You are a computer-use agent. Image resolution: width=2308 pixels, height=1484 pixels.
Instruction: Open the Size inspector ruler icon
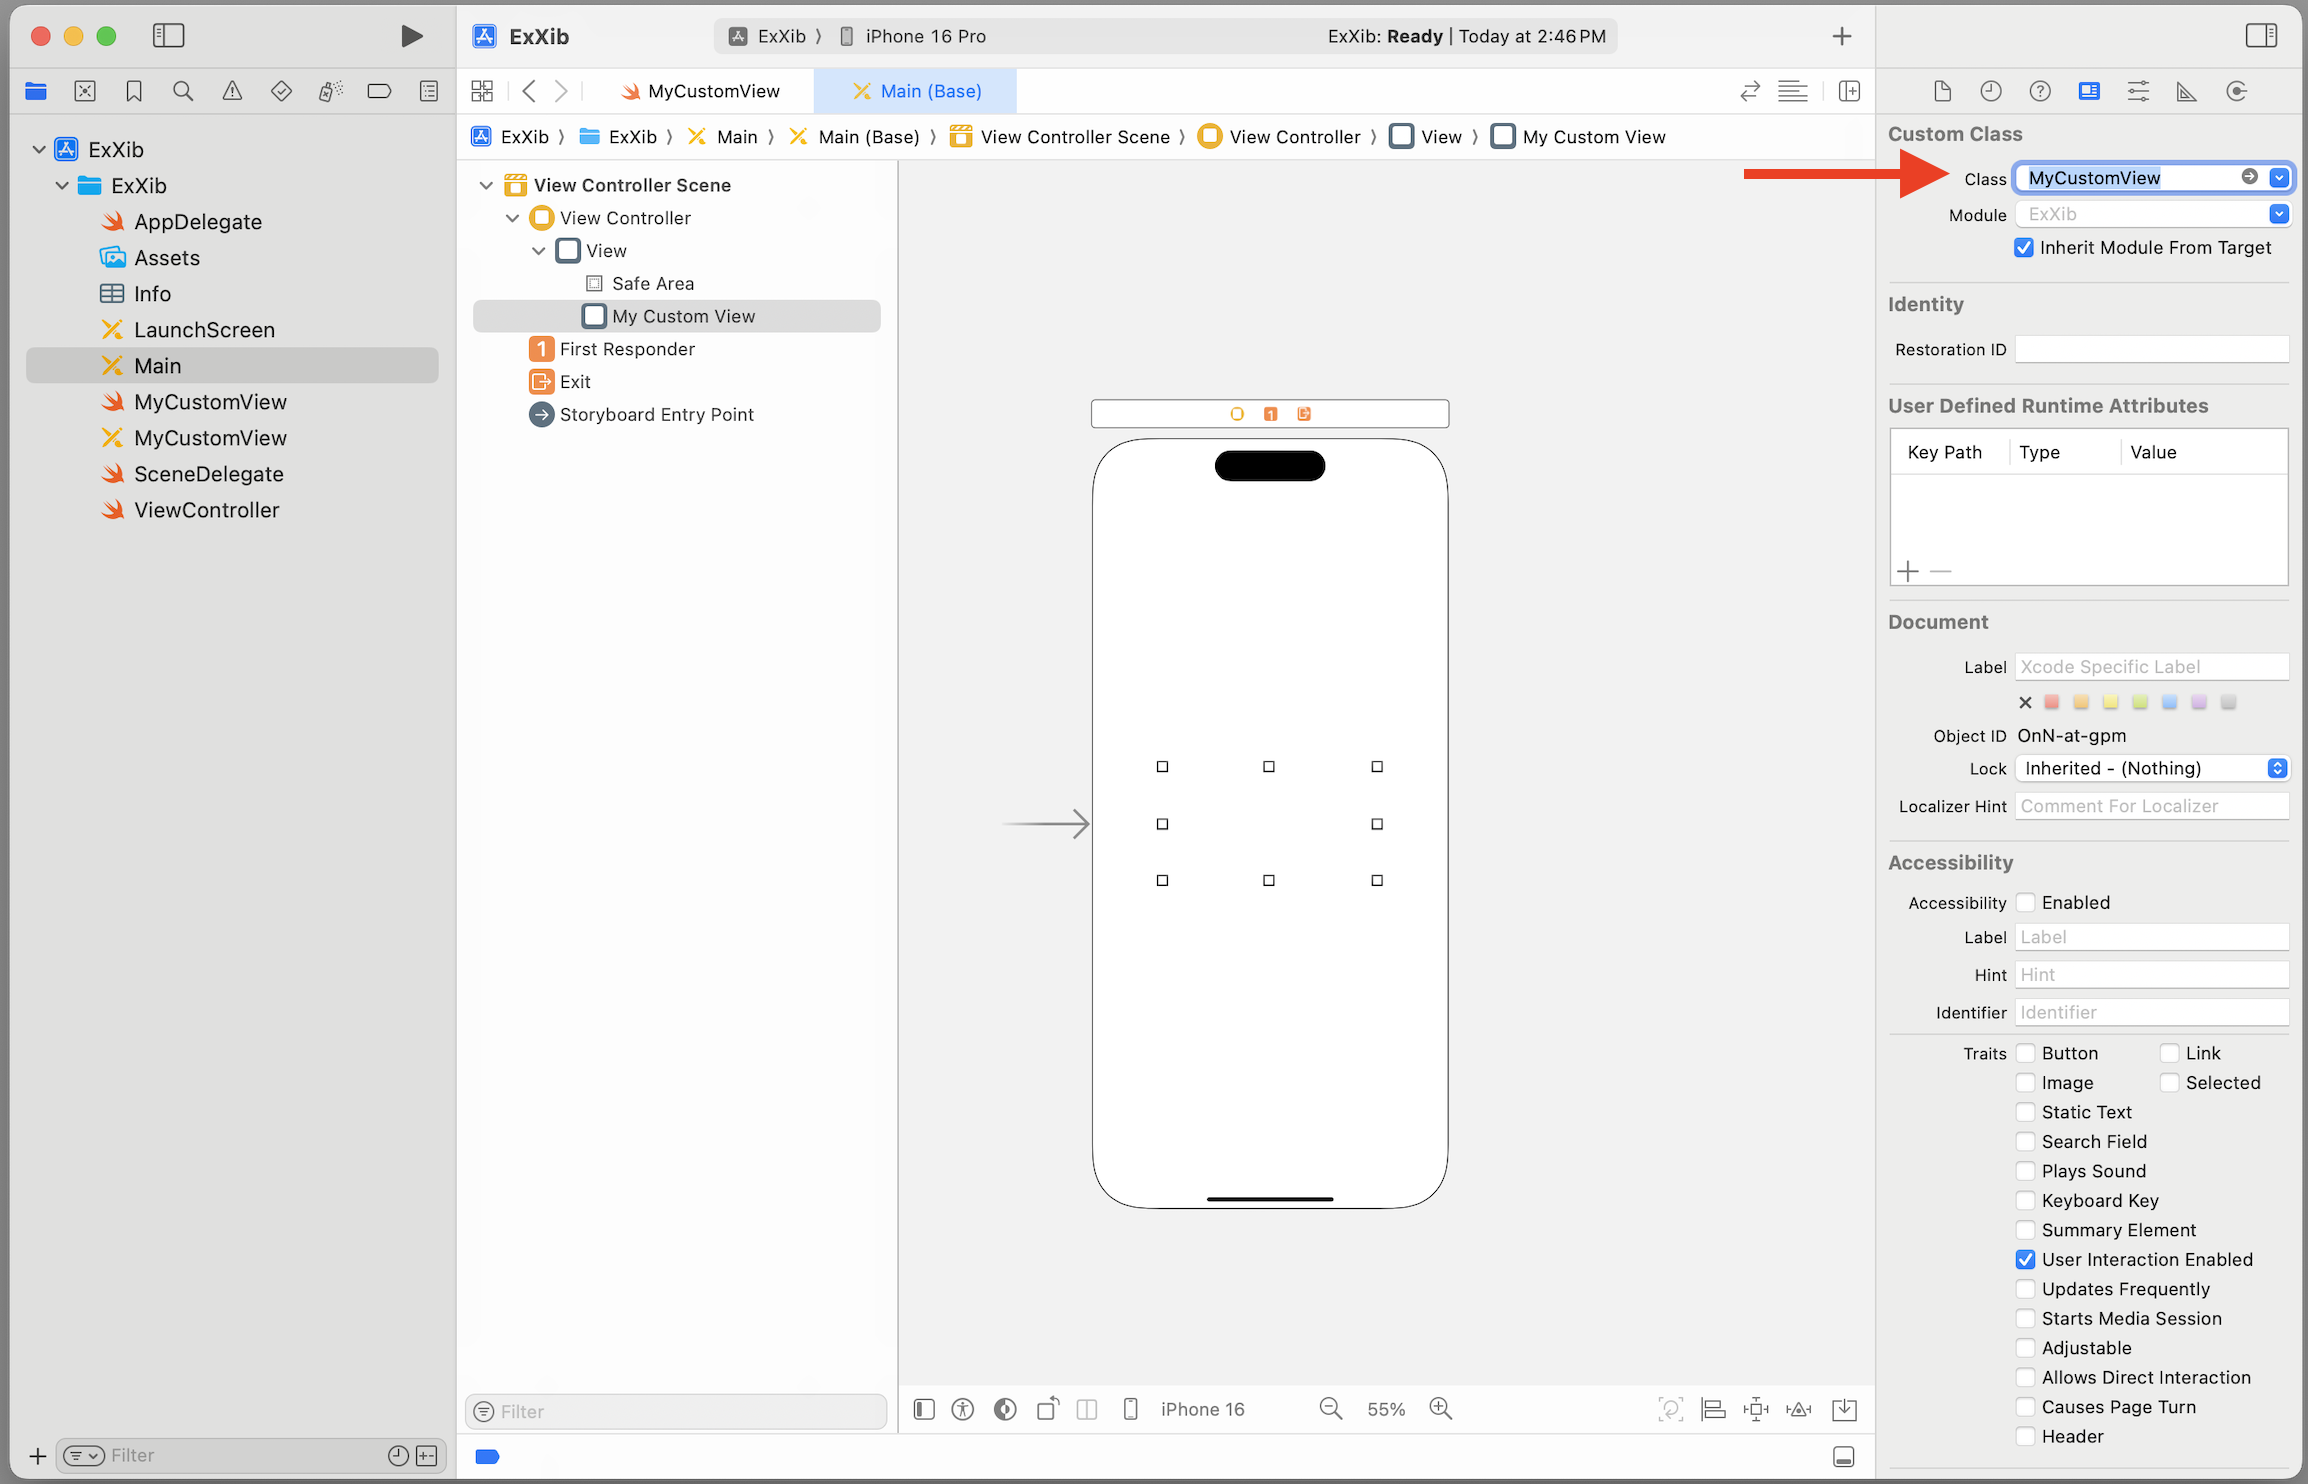pos(2187,91)
